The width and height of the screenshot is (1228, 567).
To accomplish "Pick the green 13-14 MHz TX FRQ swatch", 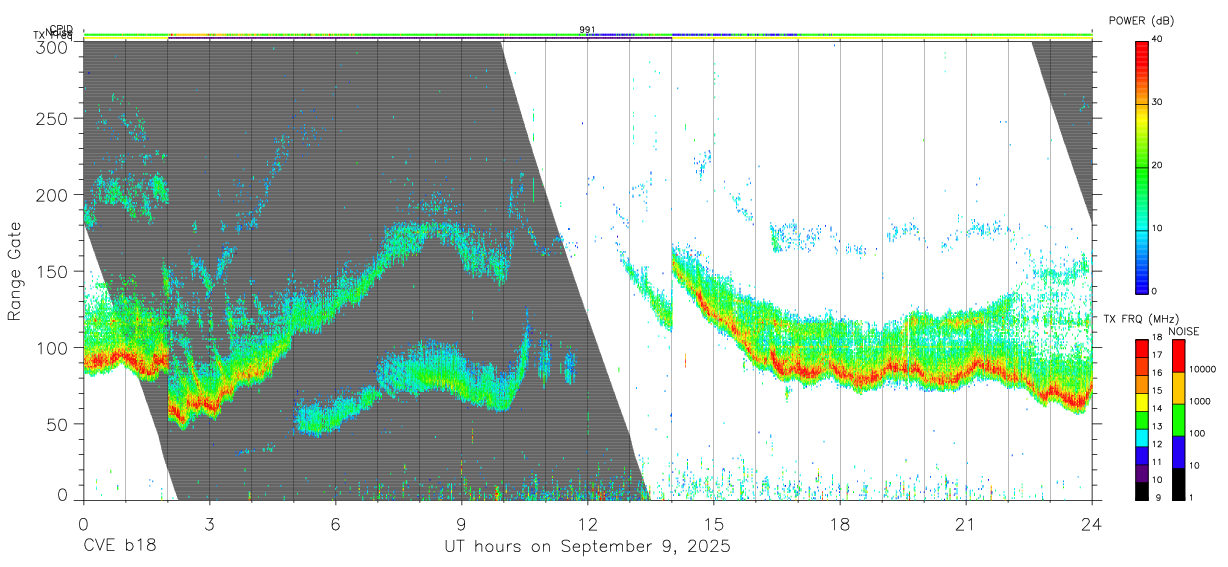I will pyautogui.click(x=1142, y=420).
